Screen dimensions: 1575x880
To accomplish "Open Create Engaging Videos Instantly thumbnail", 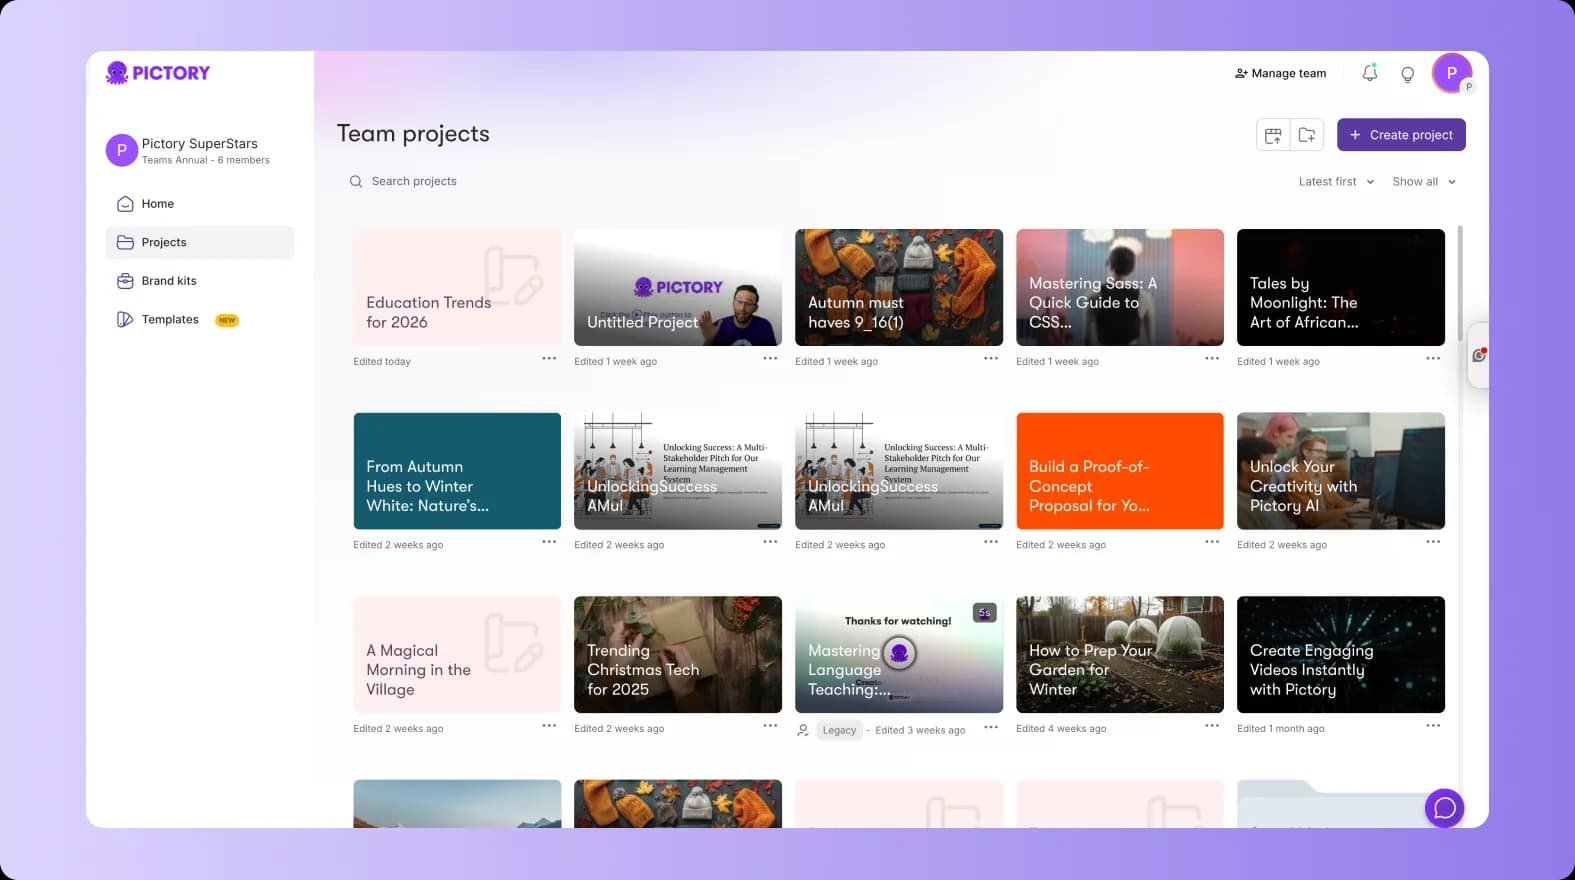I will pyautogui.click(x=1341, y=655).
